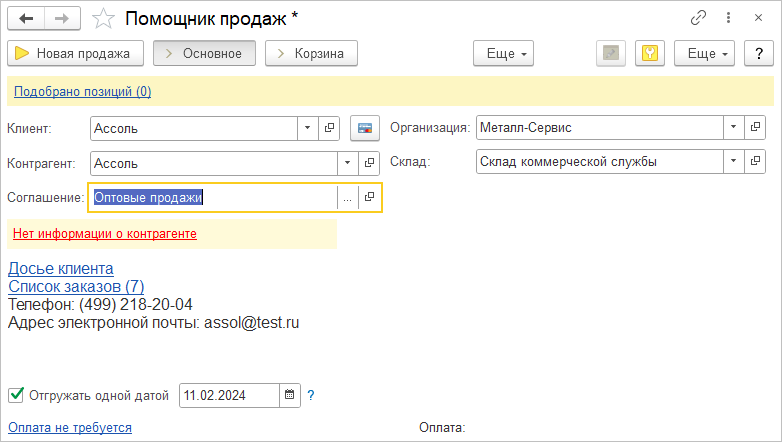The height and width of the screenshot is (442, 782).
Task: Copy link to this form icon
Action: (x=698, y=19)
